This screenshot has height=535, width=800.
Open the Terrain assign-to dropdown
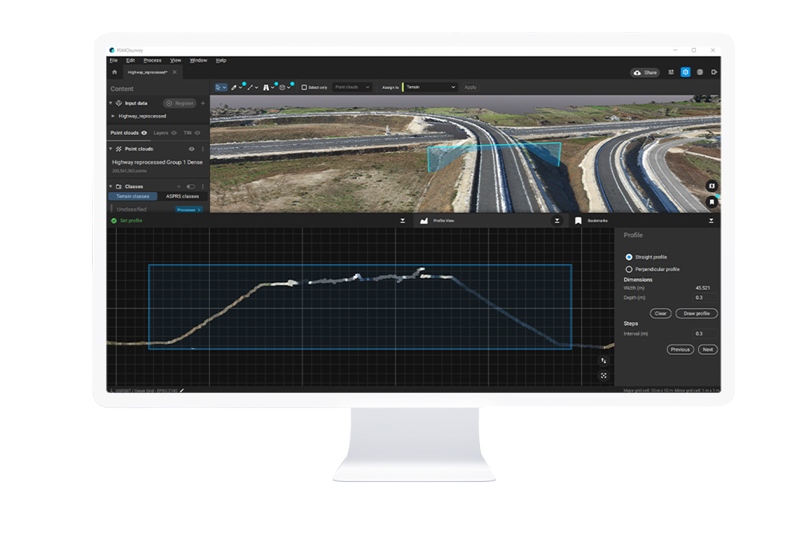[x=428, y=87]
